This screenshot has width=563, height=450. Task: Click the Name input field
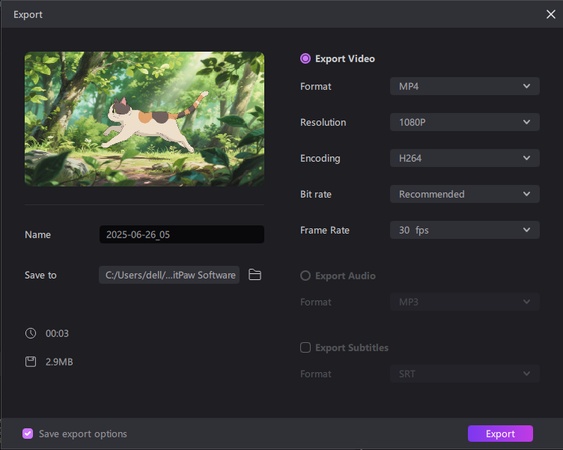(182, 235)
